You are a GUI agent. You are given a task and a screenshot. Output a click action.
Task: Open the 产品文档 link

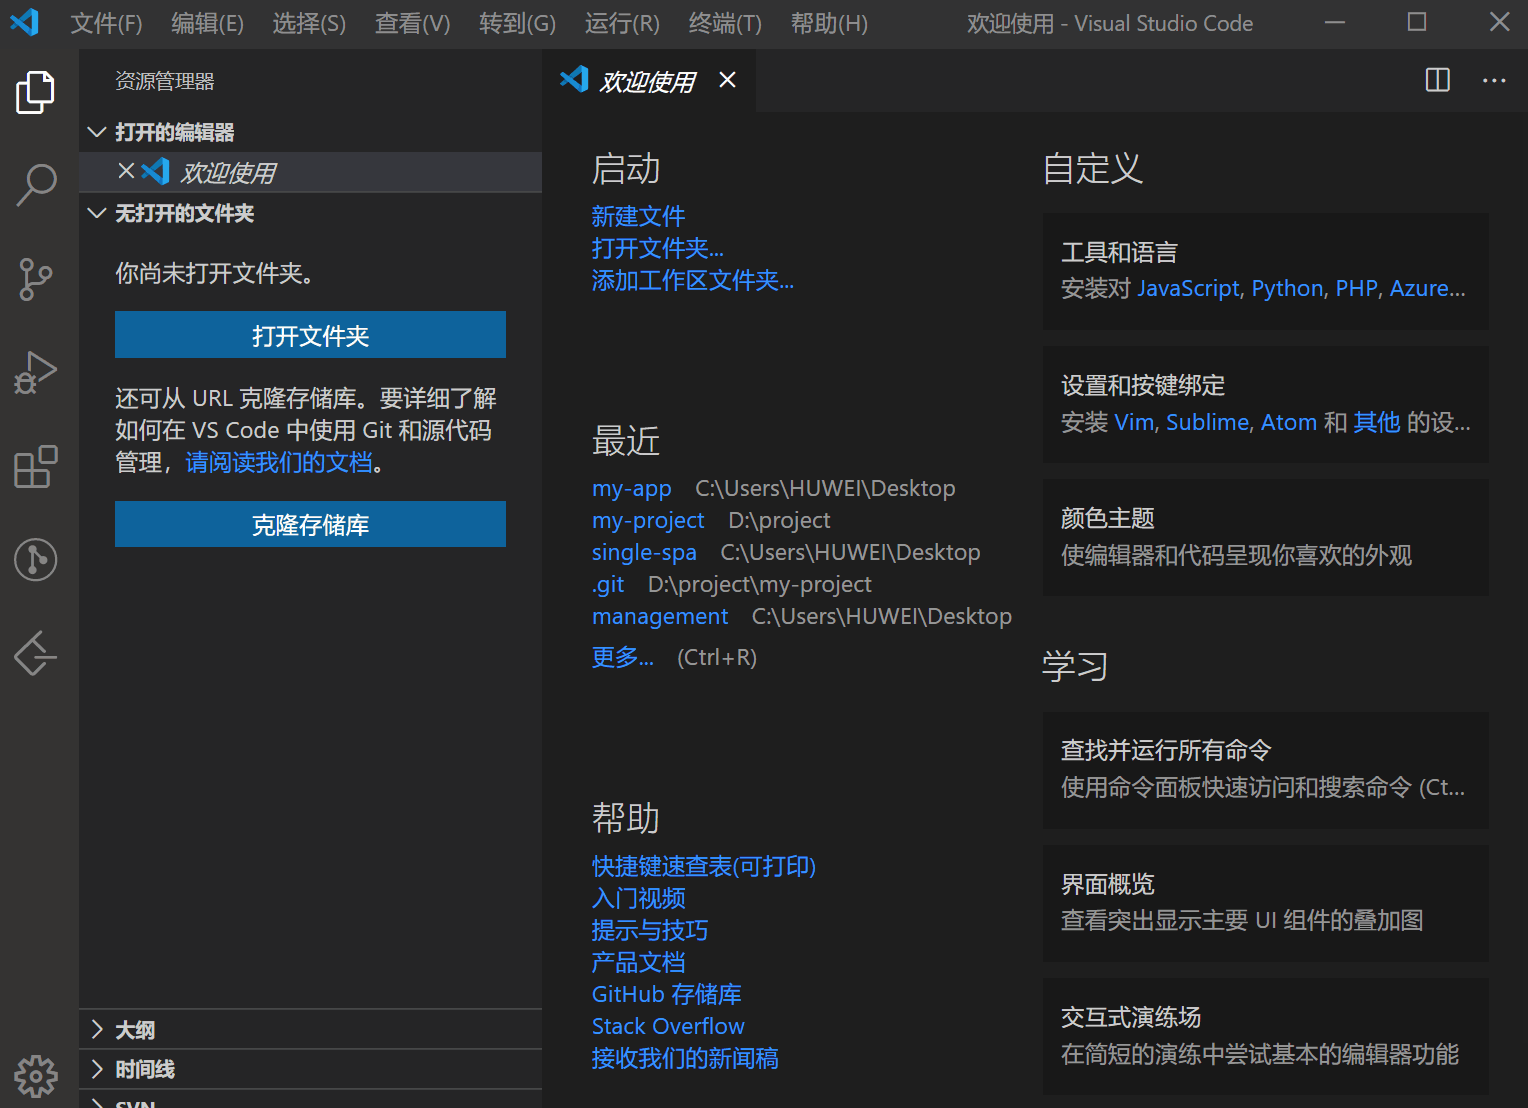pyautogui.click(x=638, y=962)
